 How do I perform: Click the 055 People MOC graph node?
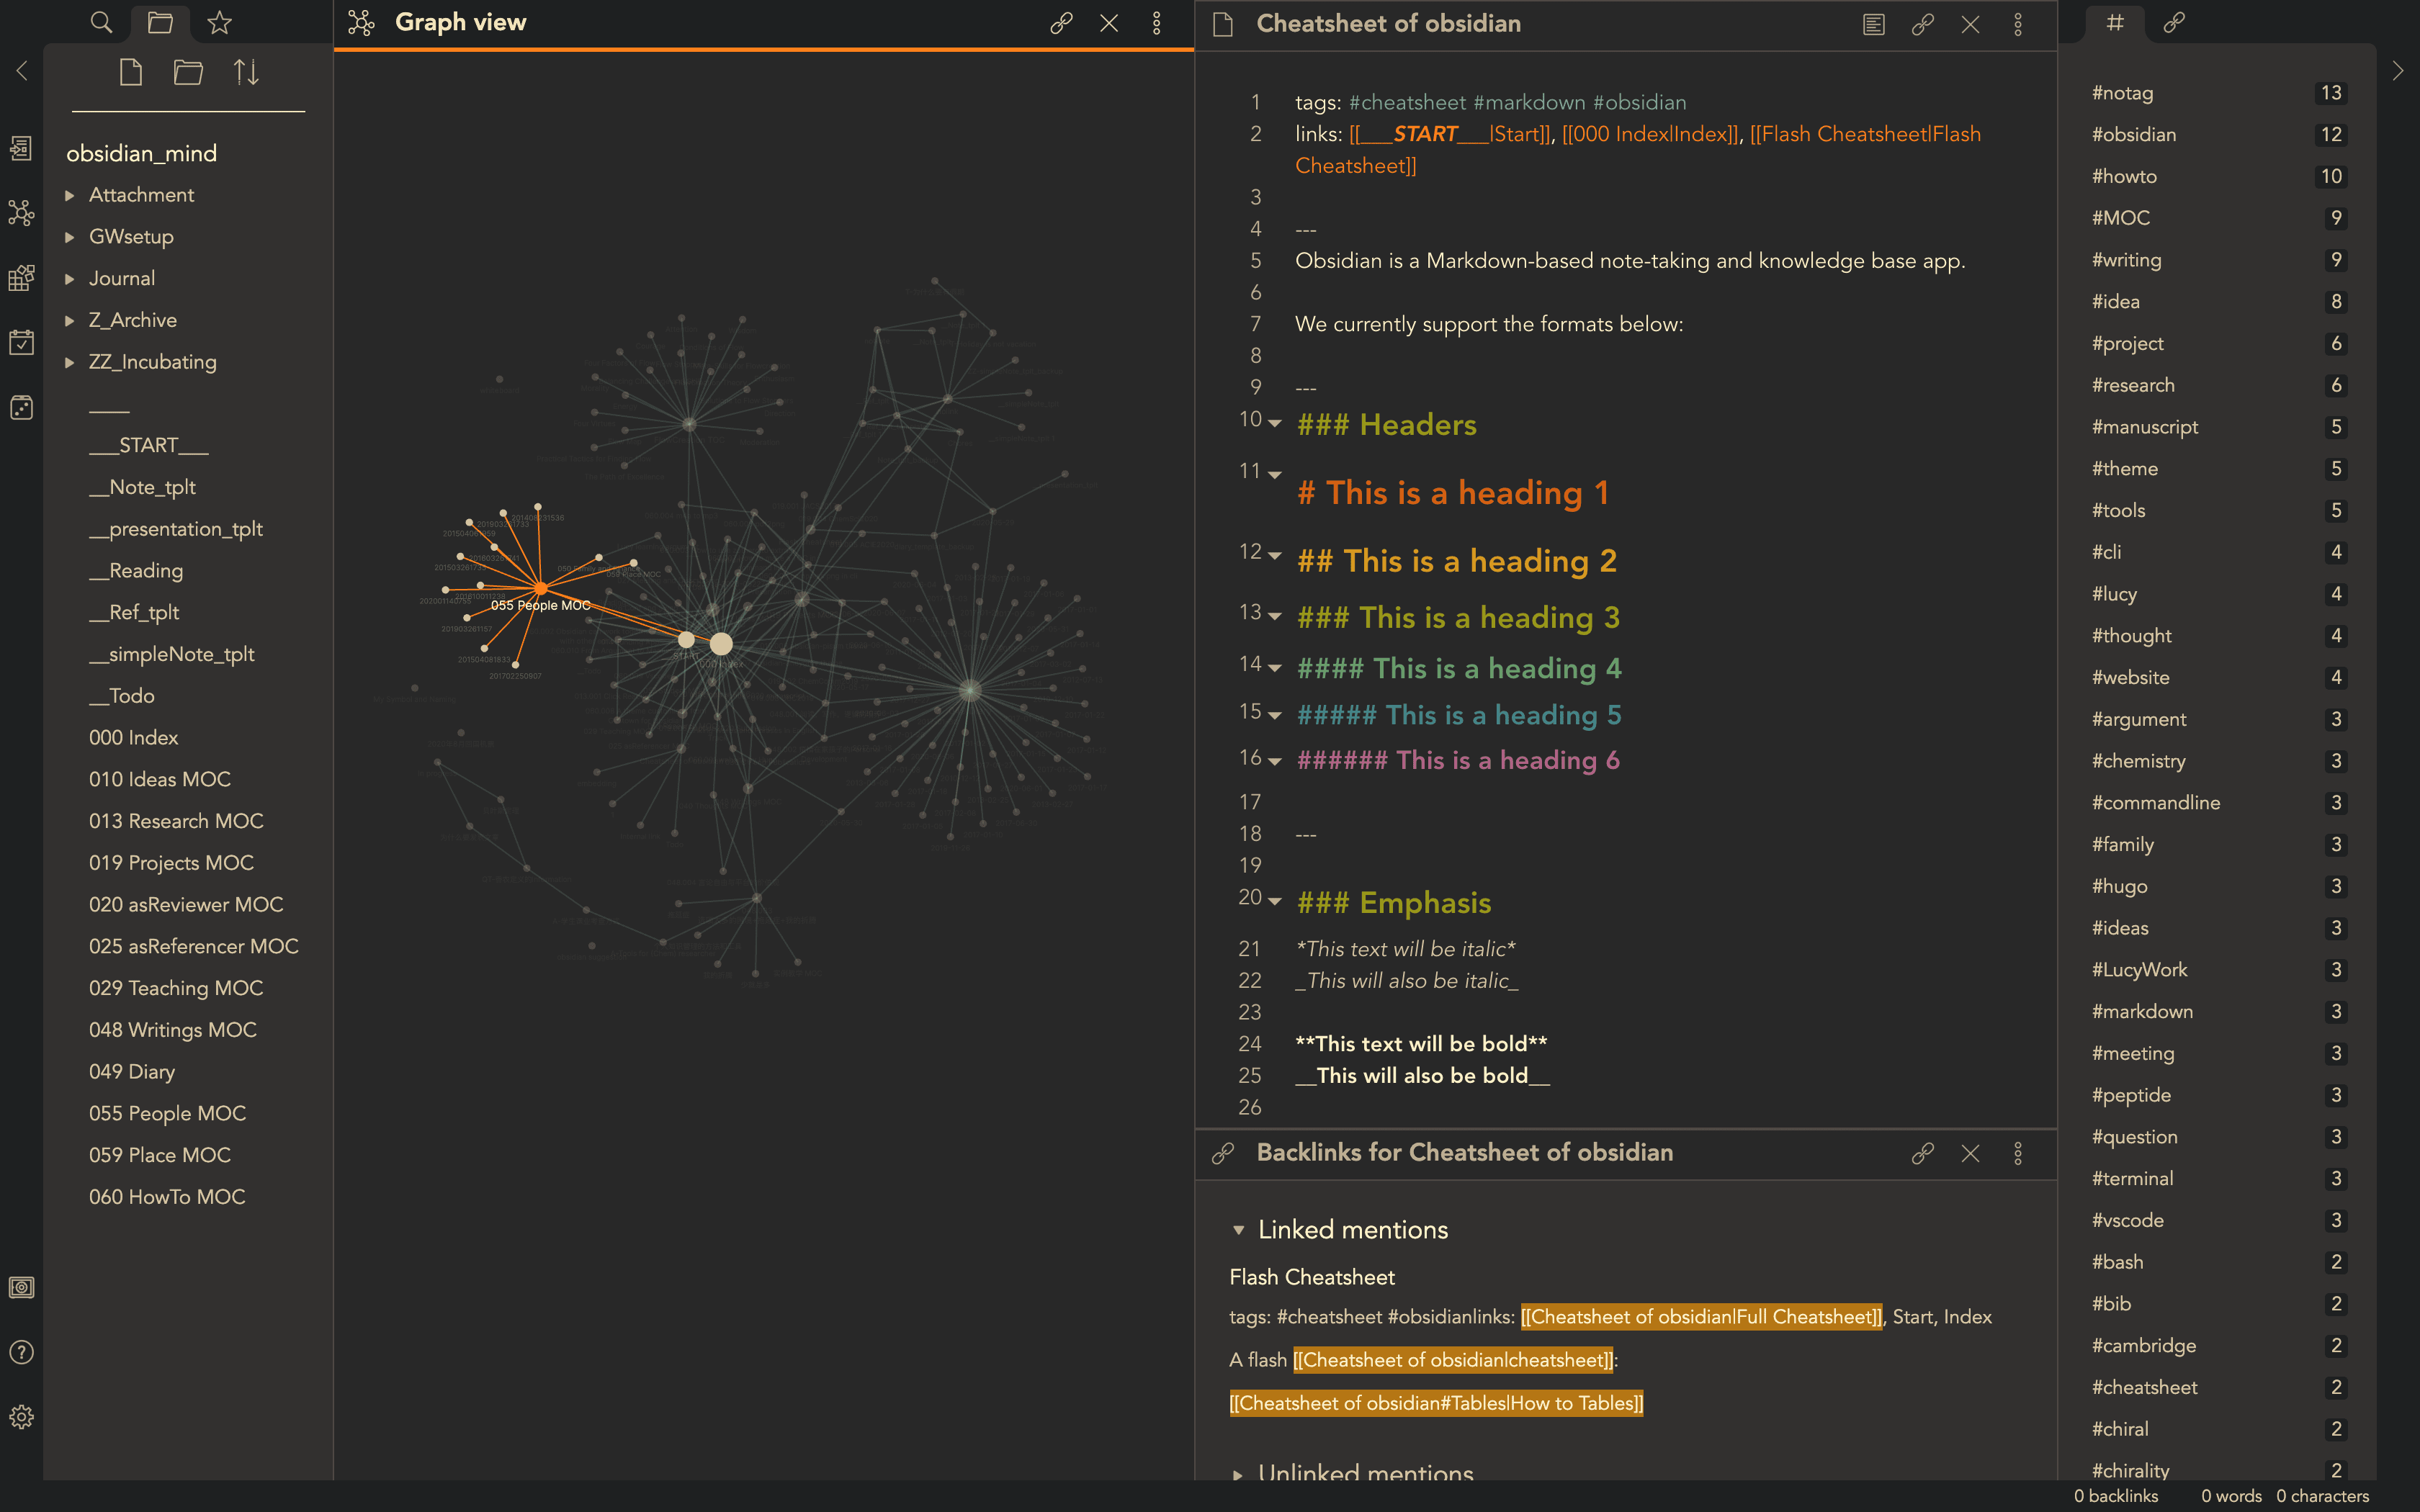point(541,589)
